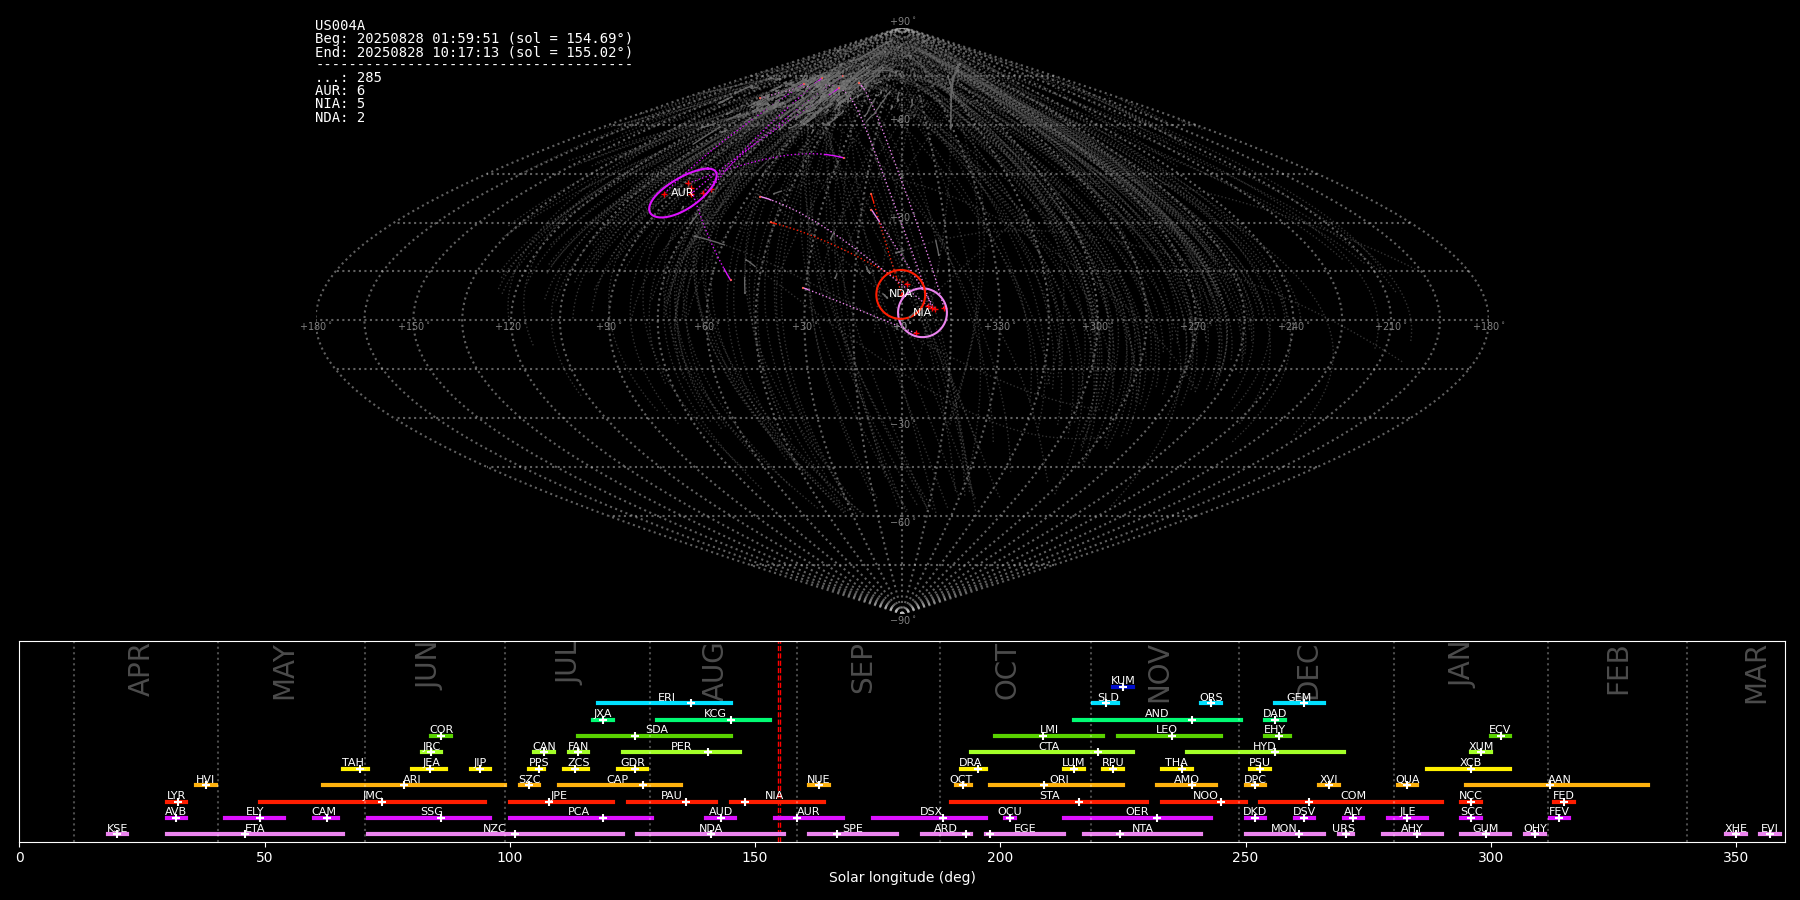Viewport: 1800px width, 900px height.
Task: Click the US004A station title
Action: coord(340,26)
